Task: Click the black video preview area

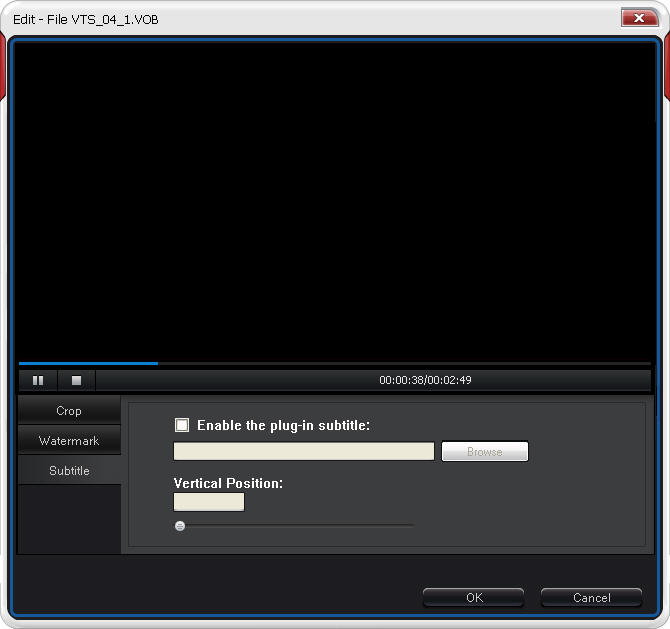Action: click(x=334, y=200)
